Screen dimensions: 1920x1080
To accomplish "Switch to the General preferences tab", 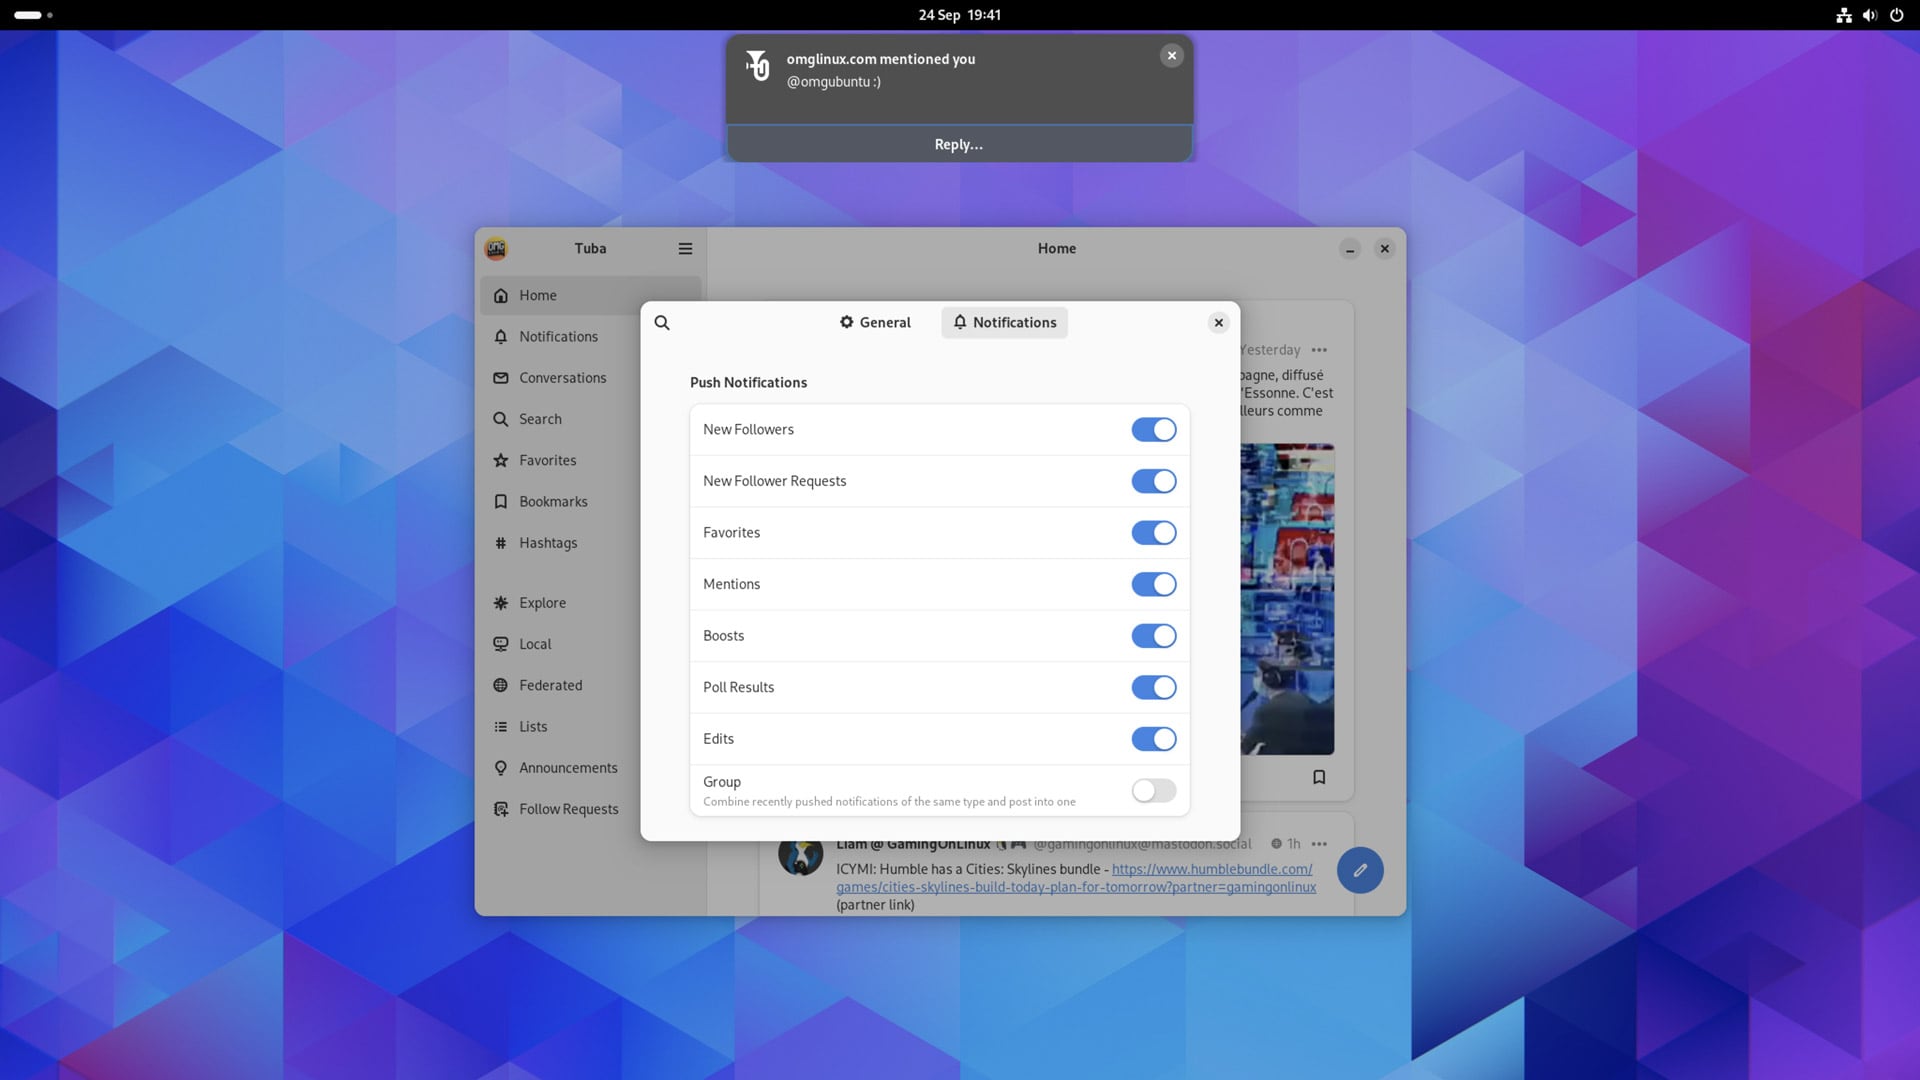I will pyautogui.click(x=874, y=322).
